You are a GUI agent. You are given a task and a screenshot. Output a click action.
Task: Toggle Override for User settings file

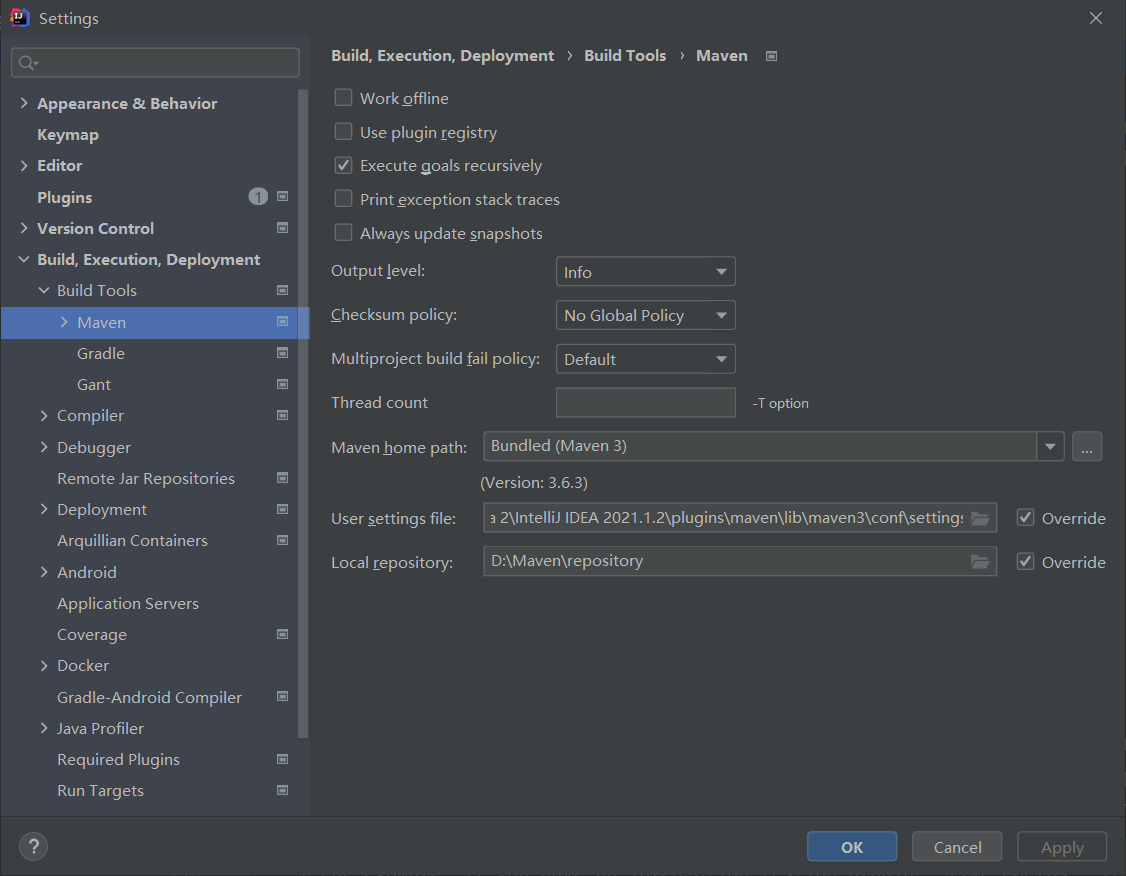click(x=1025, y=518)
